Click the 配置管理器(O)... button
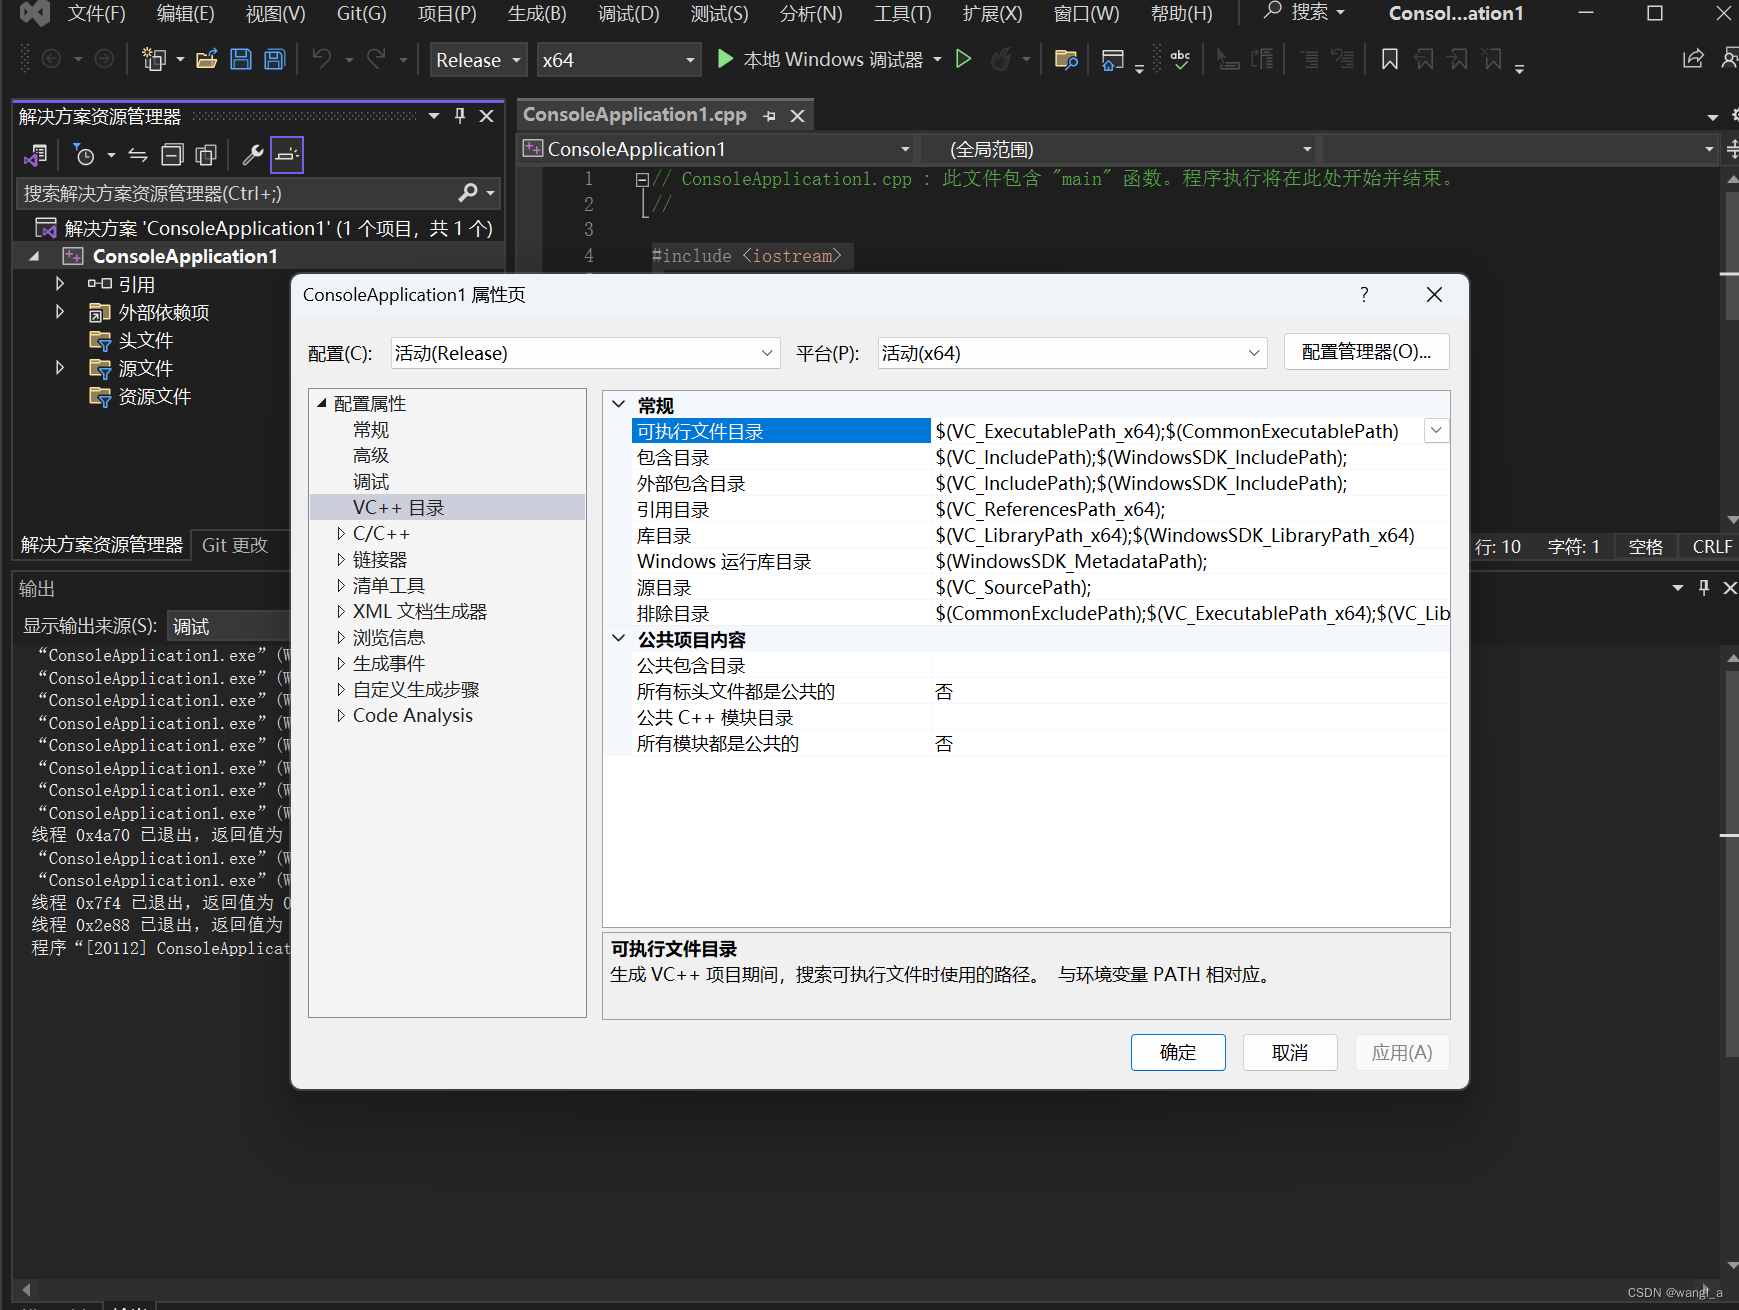Image resolution: width=1739 pixels, height=1310 pixels. [1366, 352]
